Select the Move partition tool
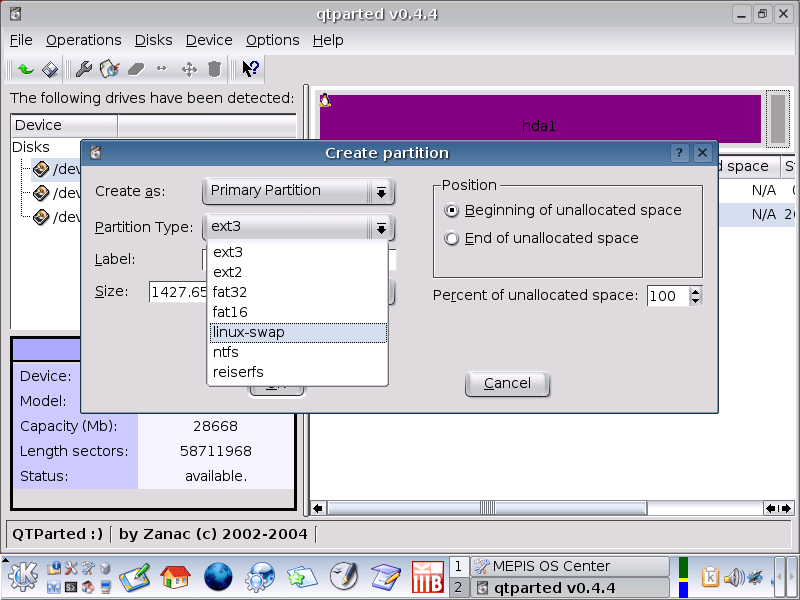Viewport: 800px width, 600px height. click(x=188, y=68)
